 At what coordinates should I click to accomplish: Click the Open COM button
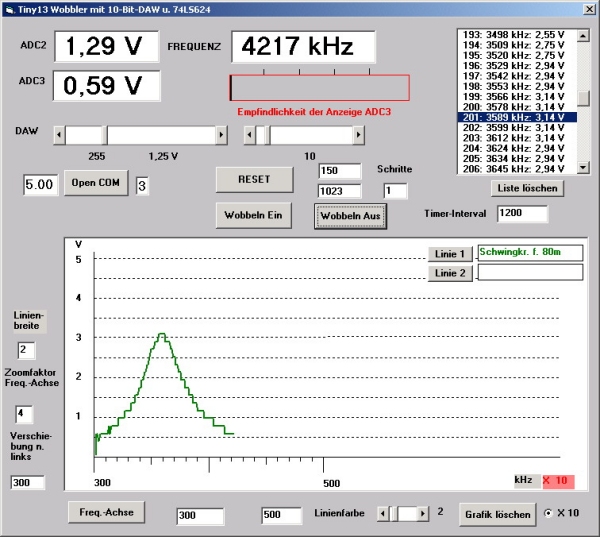click(97, 184)
